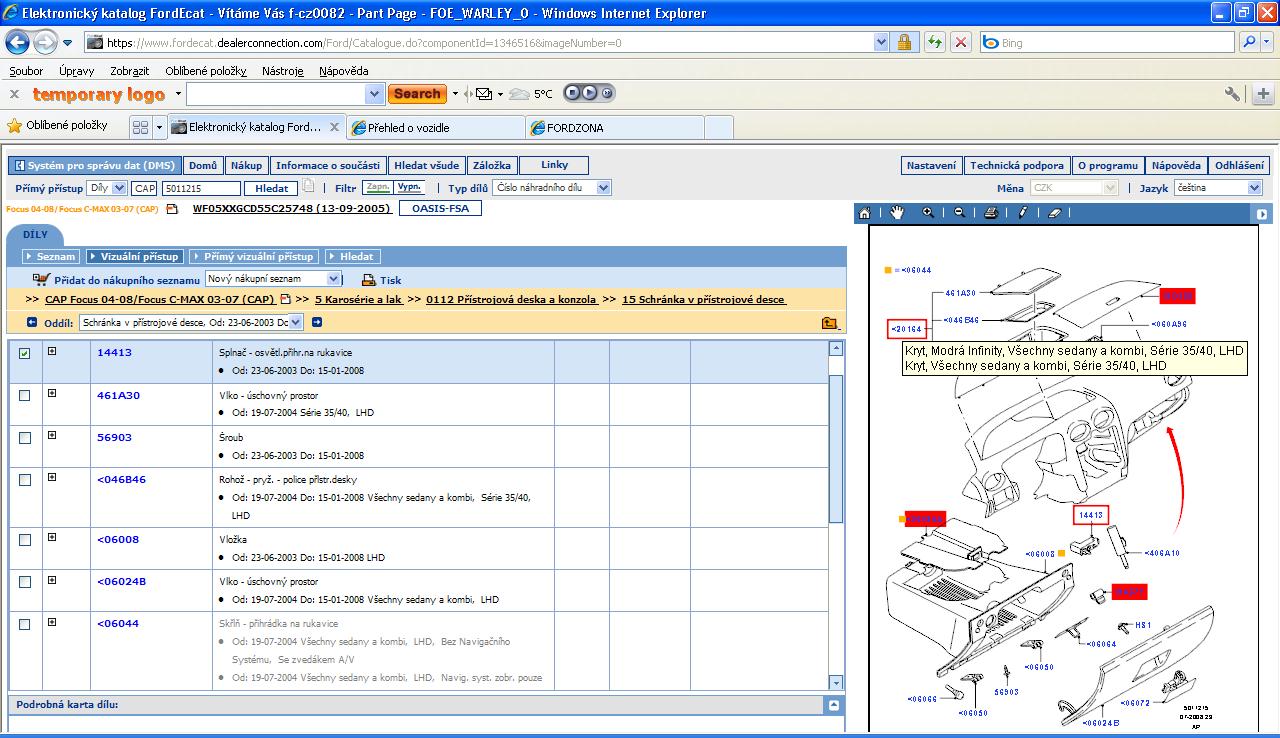Reset diagram view with home icon
This screenshot has height=738, width=1280.
tap(865, 213)
